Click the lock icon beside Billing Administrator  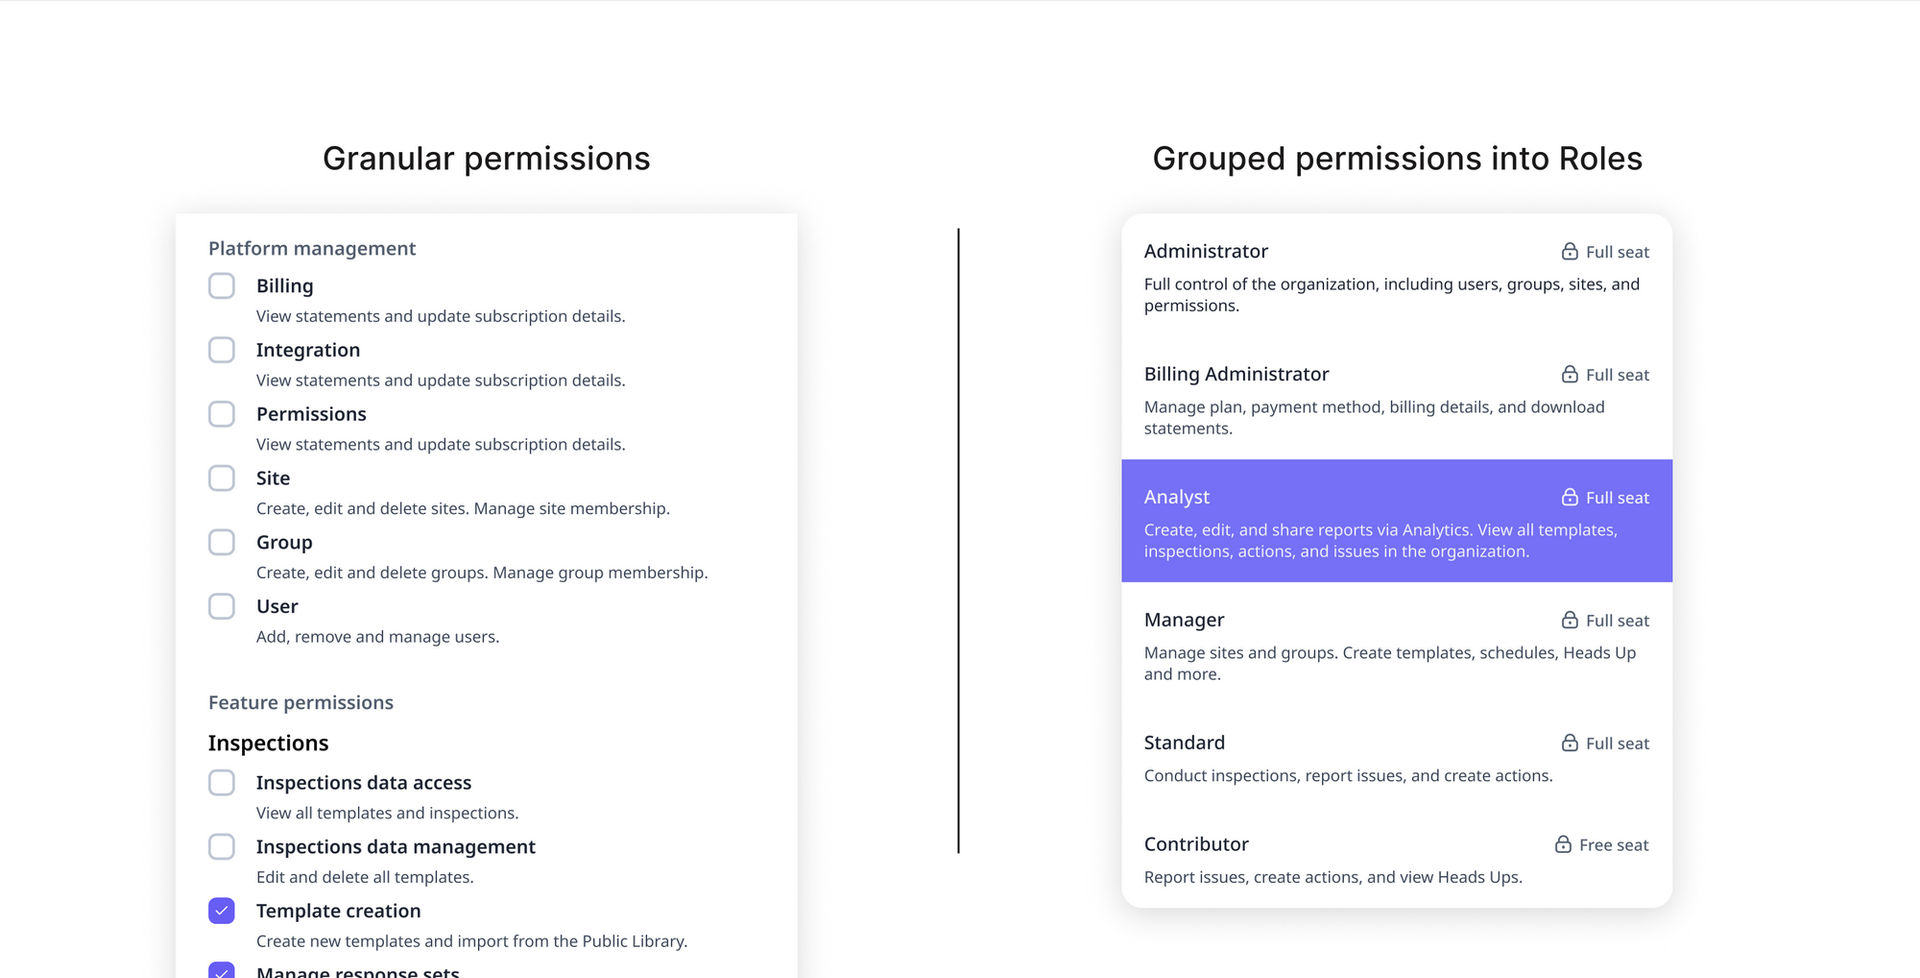tap(1570, 374)
